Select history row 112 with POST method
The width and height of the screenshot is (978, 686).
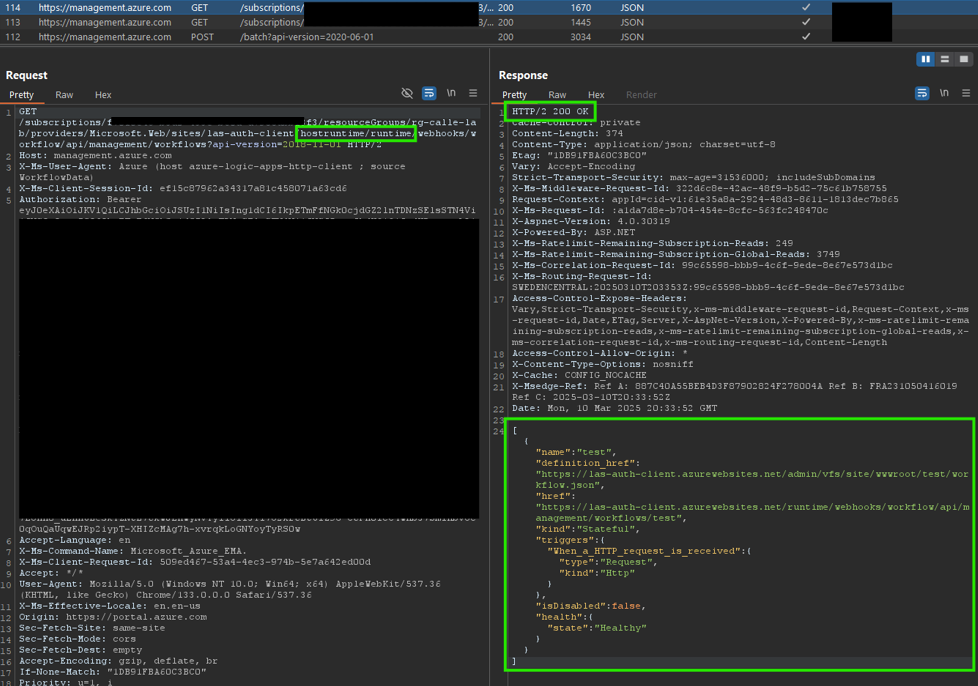point(489,37)
